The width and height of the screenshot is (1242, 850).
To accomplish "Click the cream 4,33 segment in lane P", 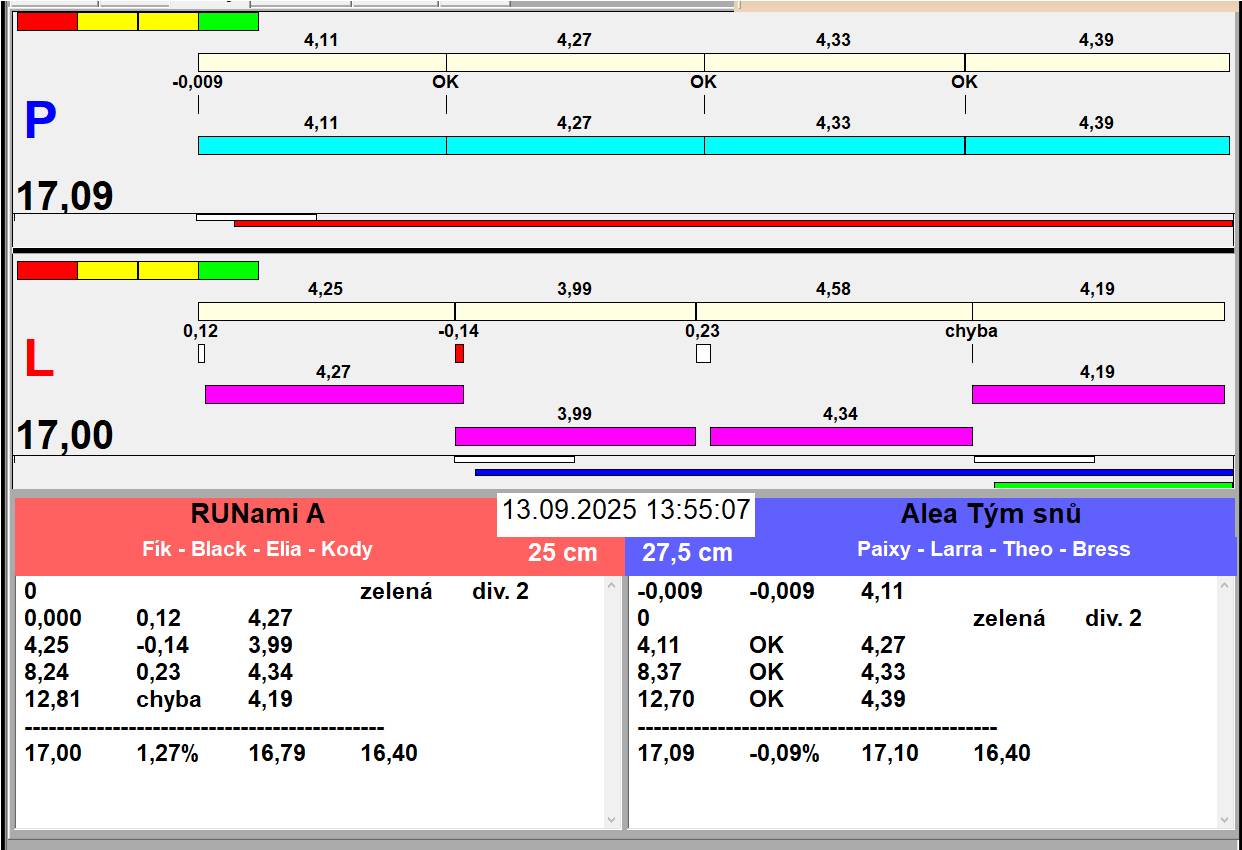I will [834, 62].
